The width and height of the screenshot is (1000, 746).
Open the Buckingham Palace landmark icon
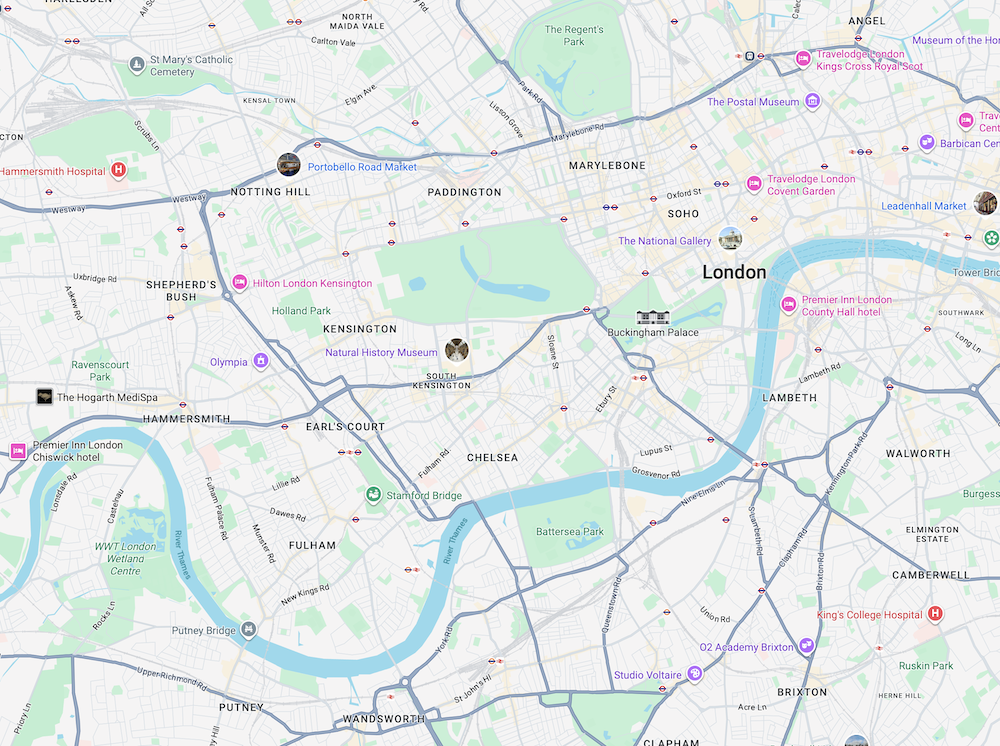point(653,317)
